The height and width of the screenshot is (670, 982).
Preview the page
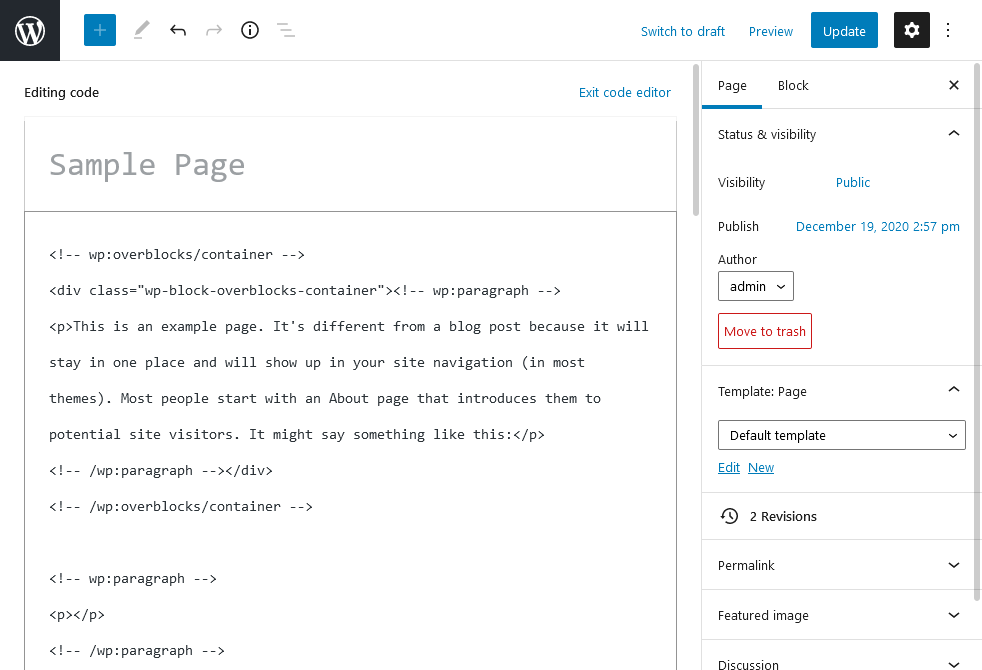pos(770,31)
